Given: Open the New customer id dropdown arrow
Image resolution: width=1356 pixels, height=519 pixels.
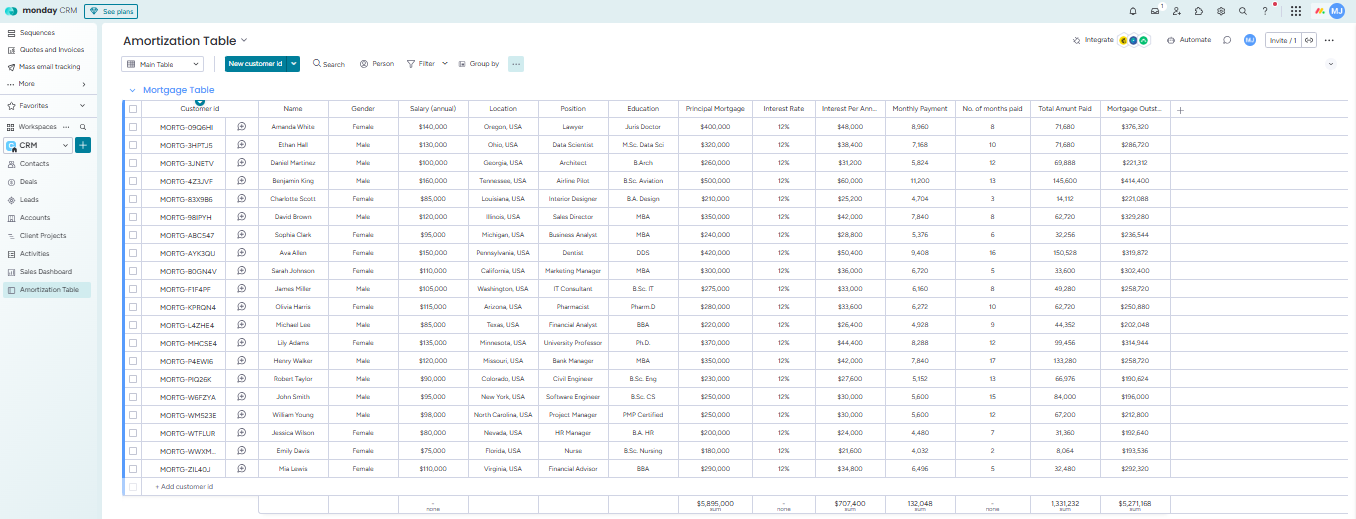Looking at the screenshot, I should pos(294,64).
